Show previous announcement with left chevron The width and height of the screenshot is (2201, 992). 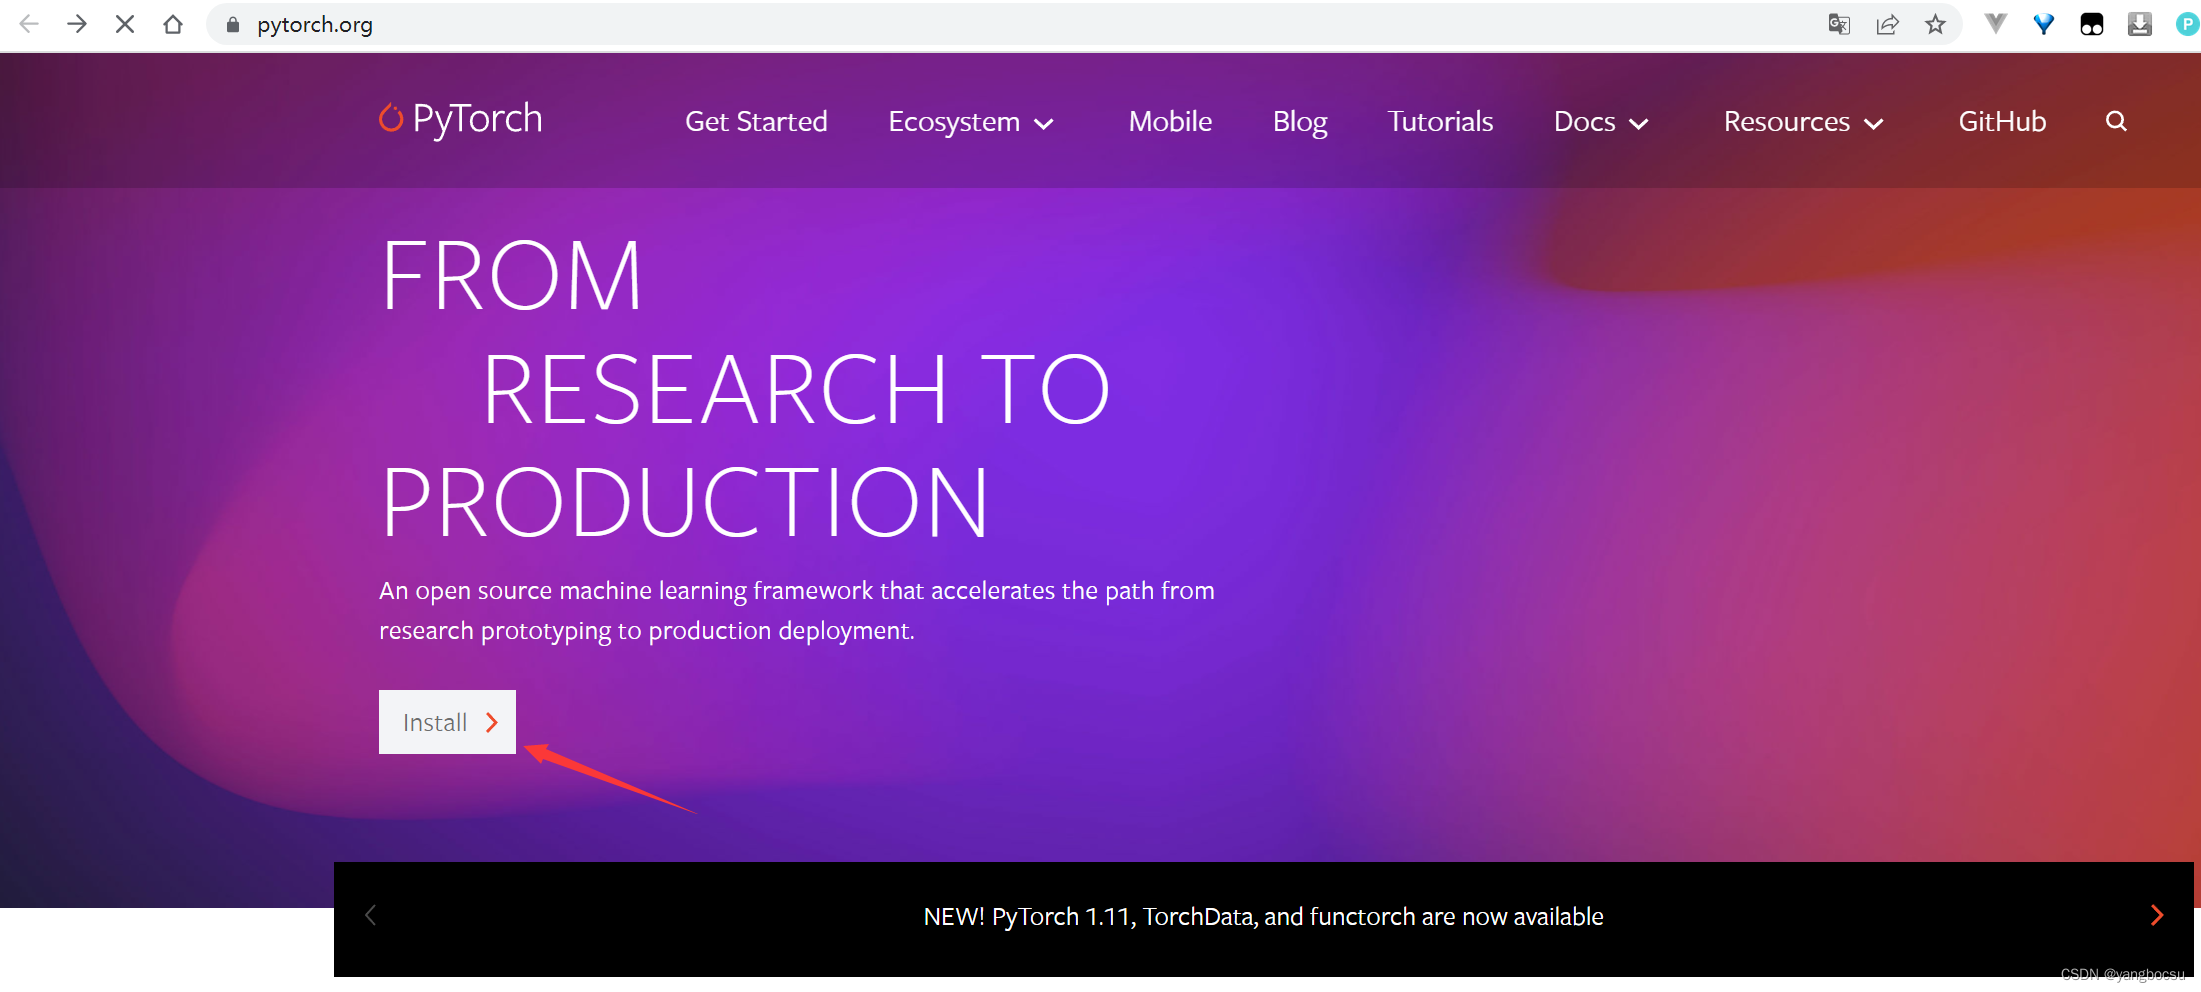click(x=370, y=915)
